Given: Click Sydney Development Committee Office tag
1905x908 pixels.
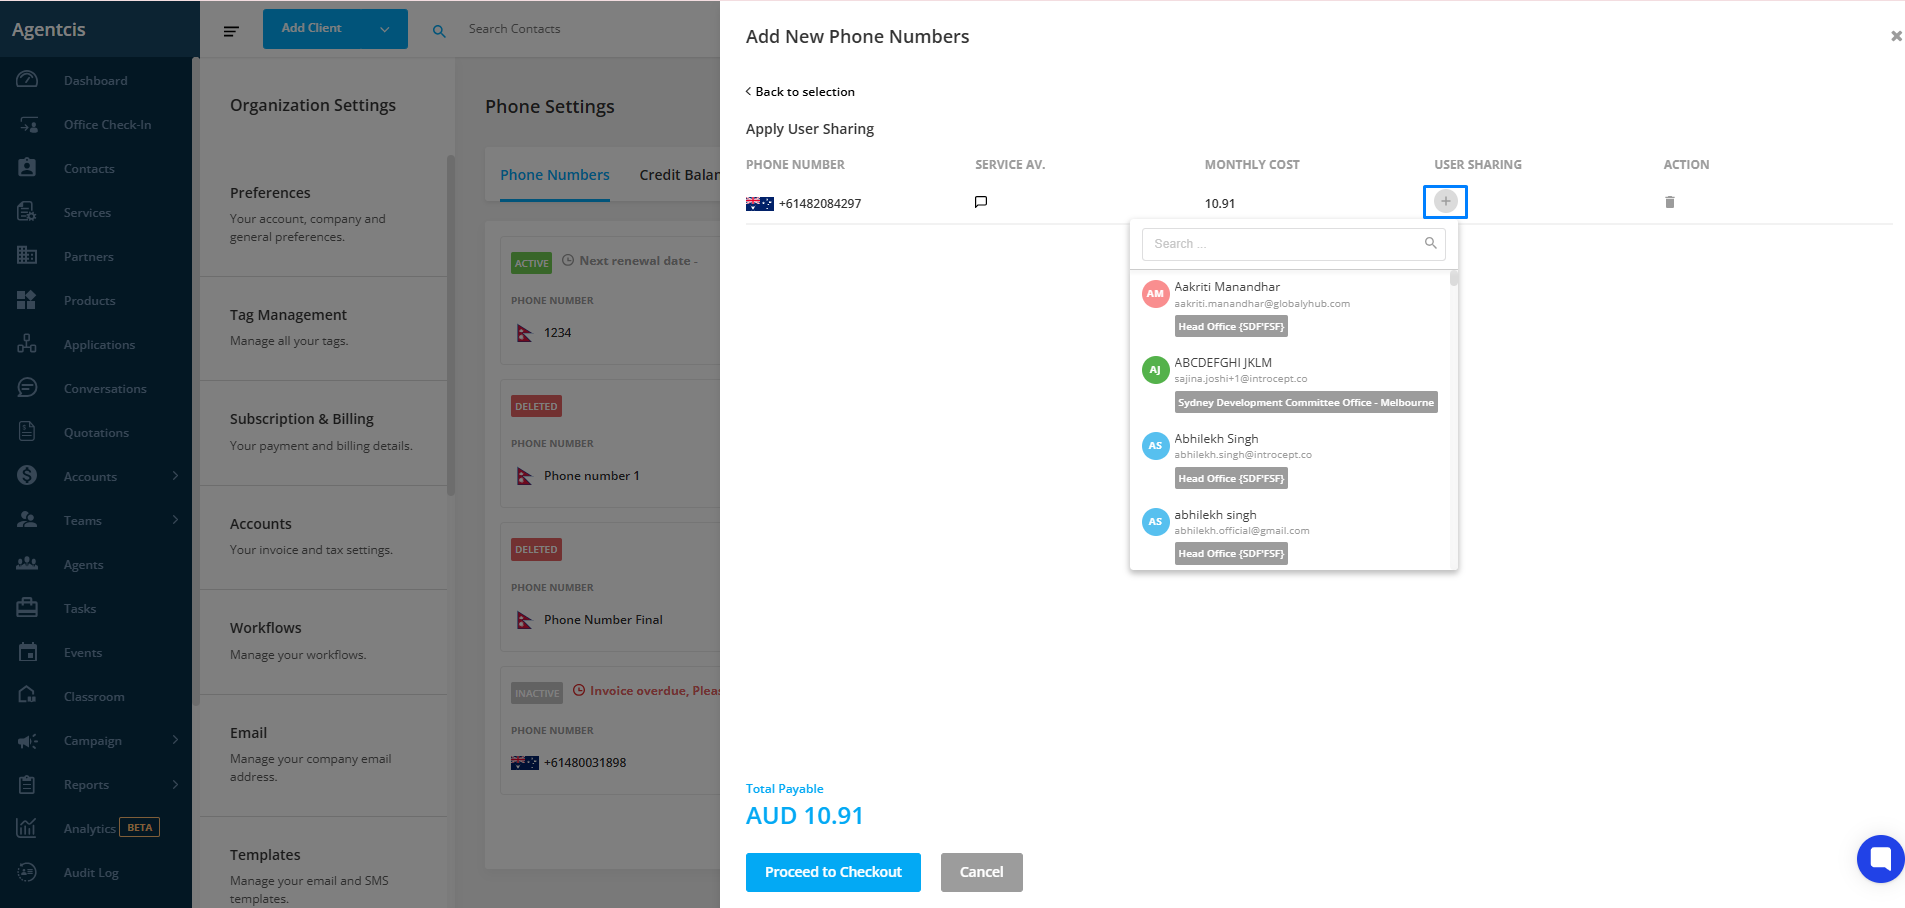Looking at the screenshot, I should click(1306, 402).
